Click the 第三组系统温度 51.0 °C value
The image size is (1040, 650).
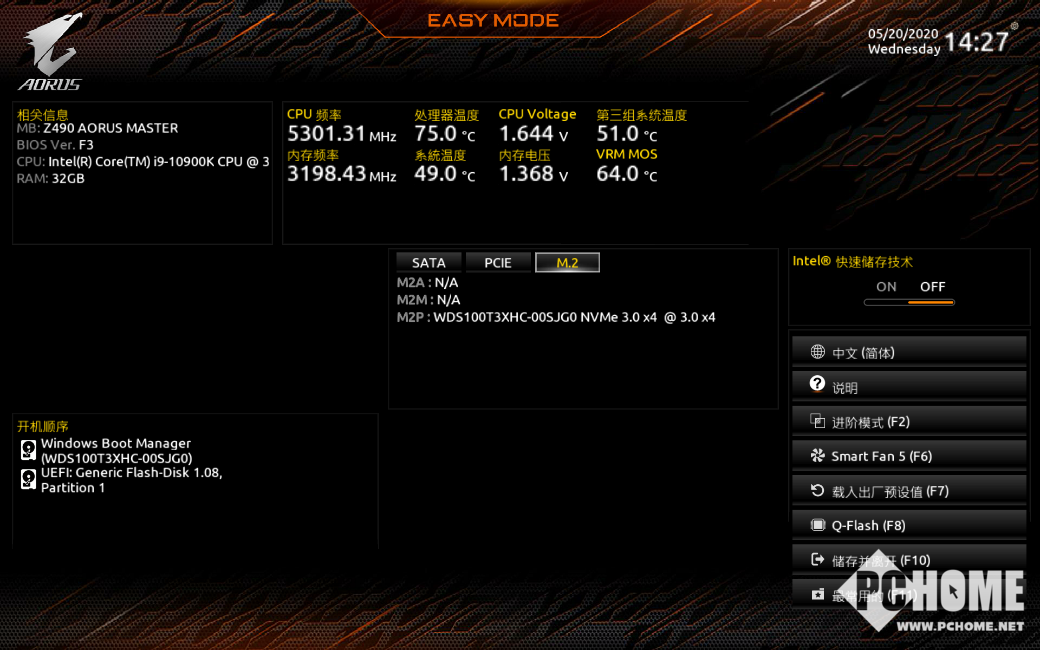[x=627, y=134]
